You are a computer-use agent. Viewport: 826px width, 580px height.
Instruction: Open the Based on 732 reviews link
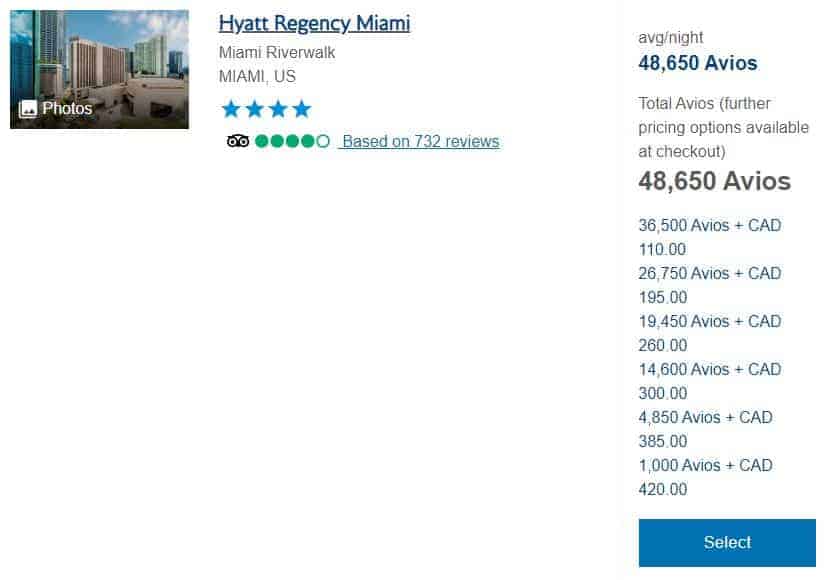(419, 141)
